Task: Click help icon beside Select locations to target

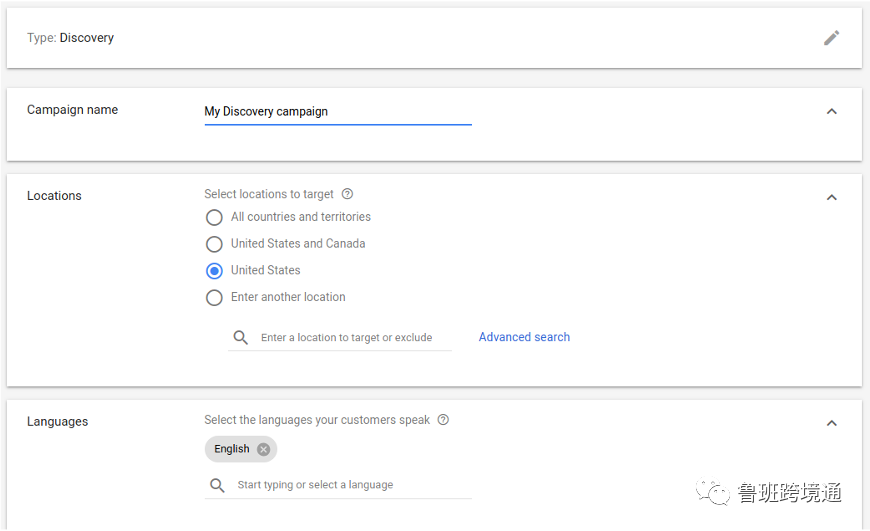Action: pyautogui.click(x=347, y=194)
